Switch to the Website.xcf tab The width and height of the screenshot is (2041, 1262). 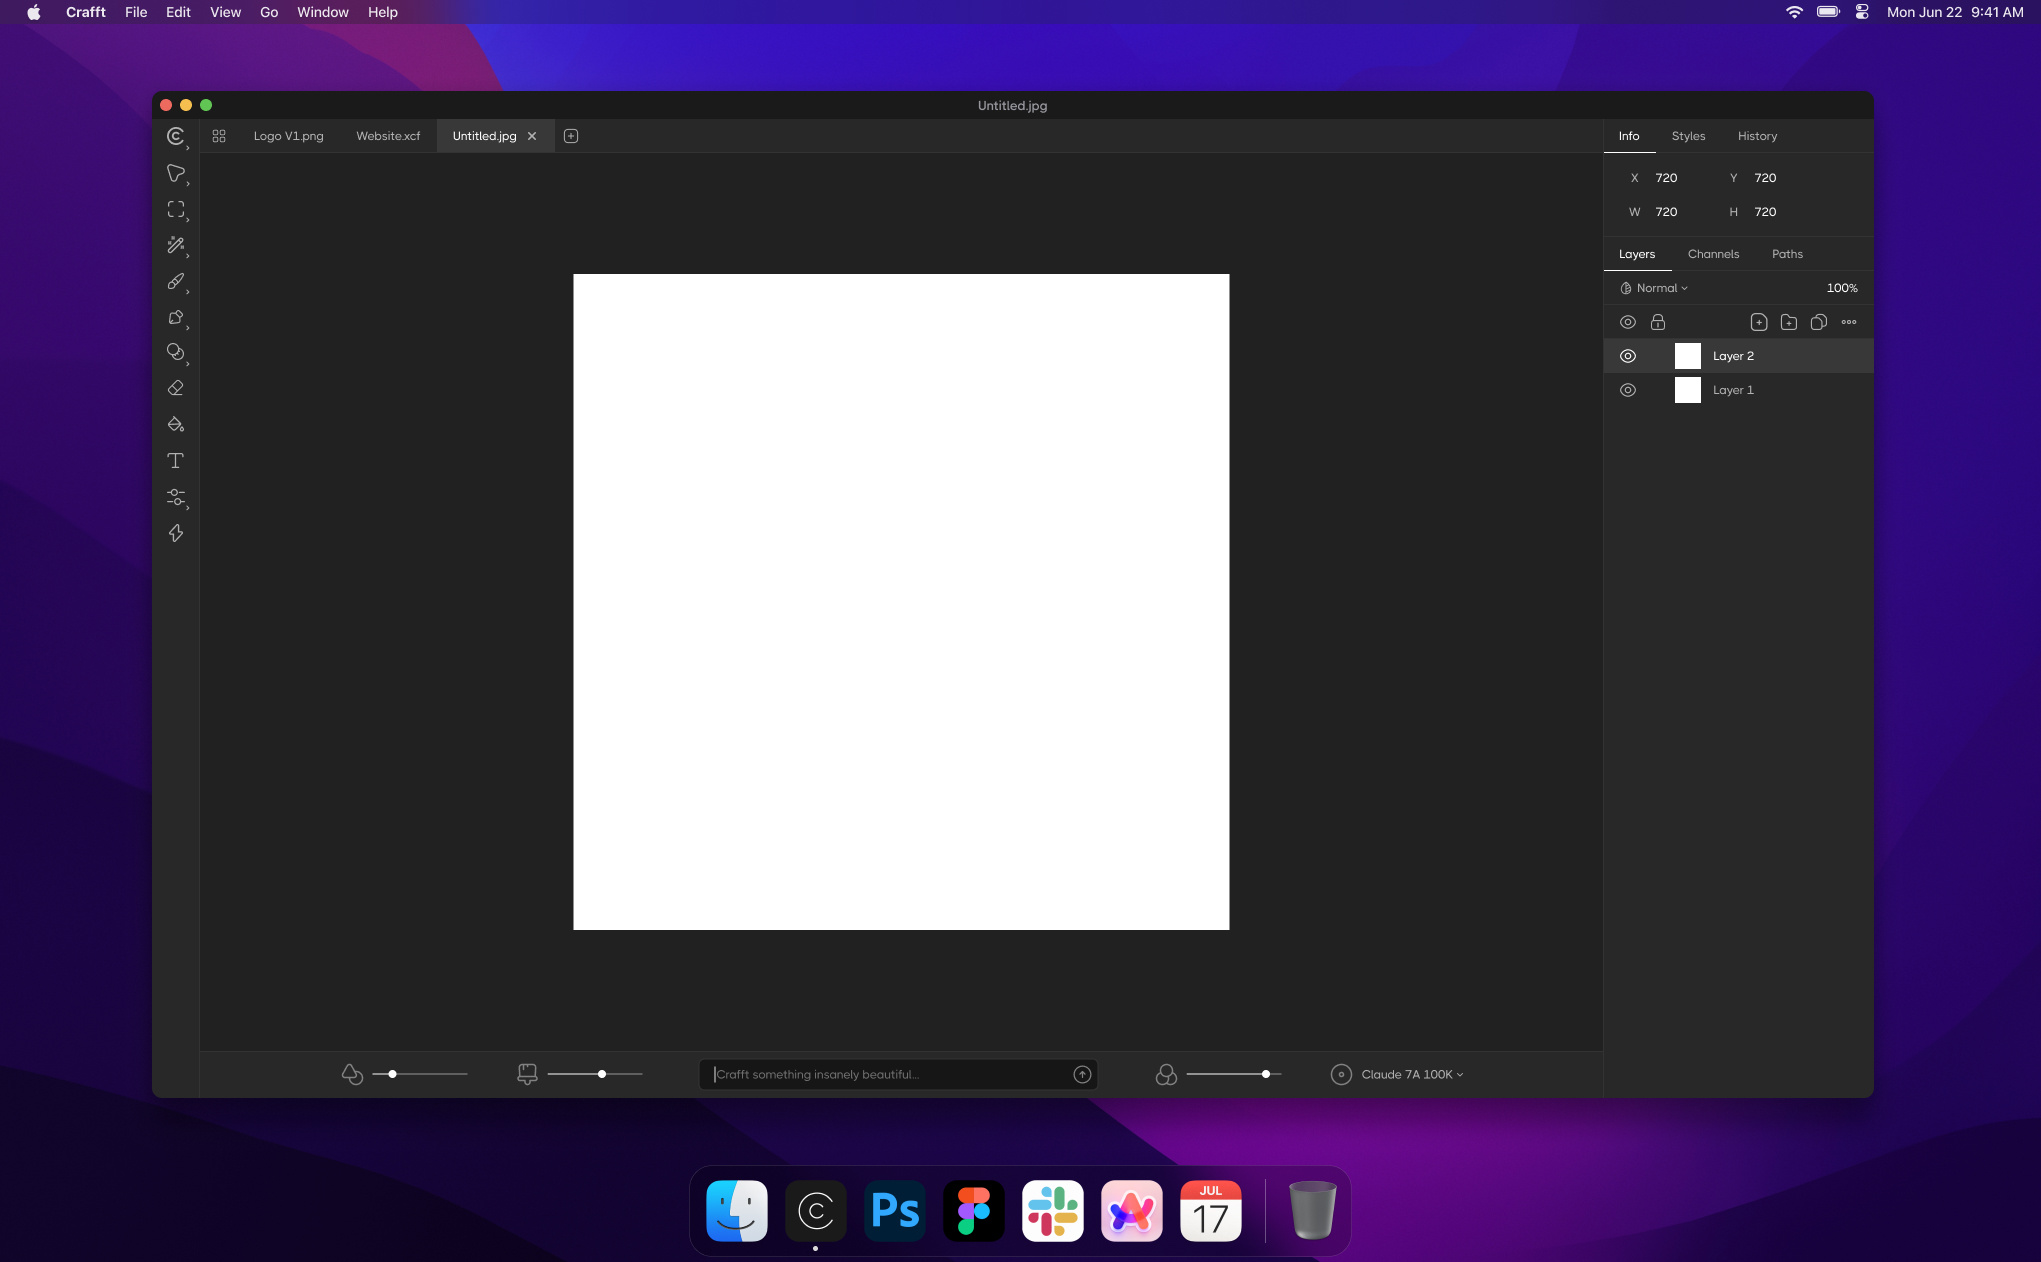387,136
